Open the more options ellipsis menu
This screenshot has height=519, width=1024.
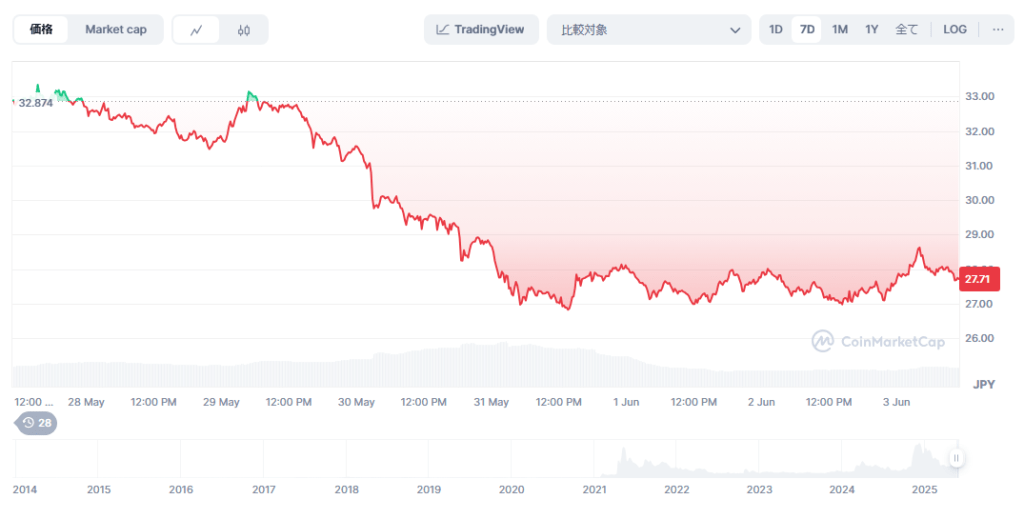[x=997, y=30]
